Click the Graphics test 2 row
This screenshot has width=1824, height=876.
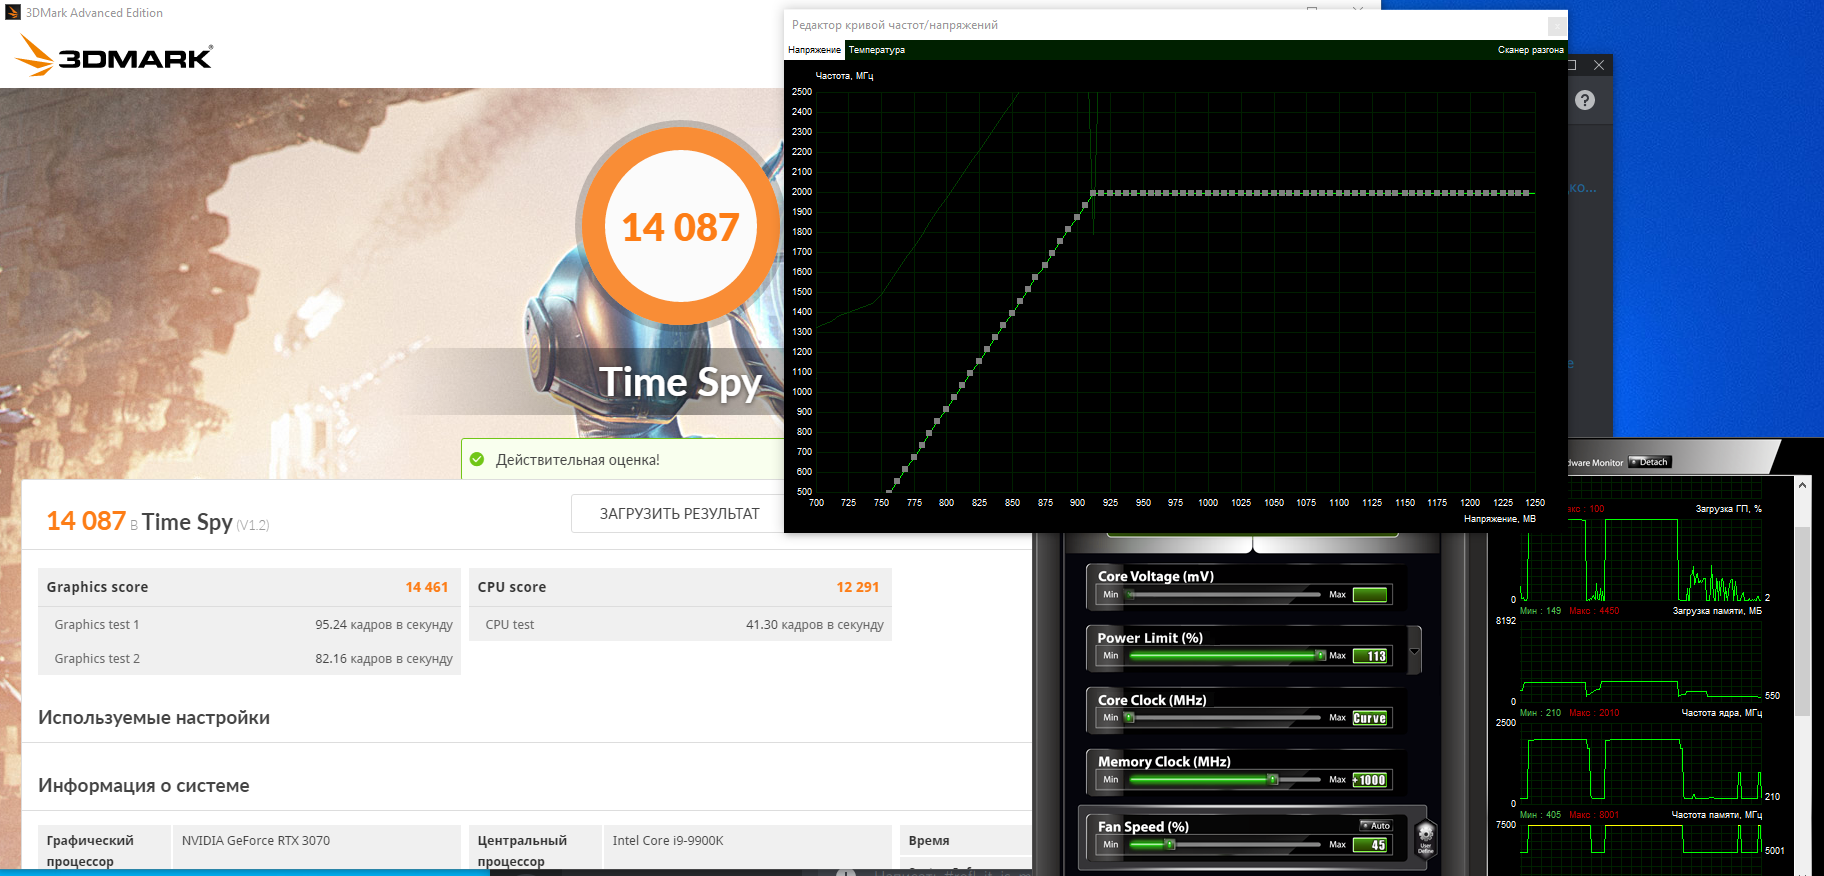tap(250, 658)
